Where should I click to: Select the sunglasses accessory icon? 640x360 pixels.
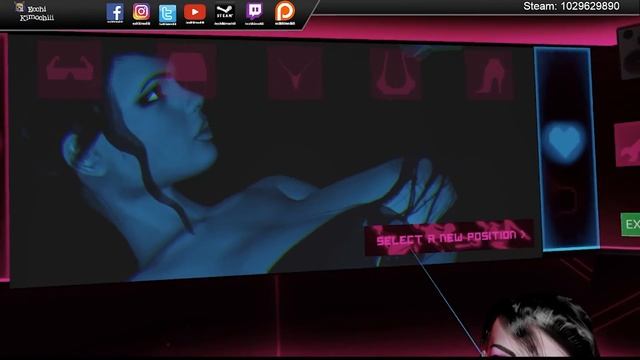pos(69,69)
